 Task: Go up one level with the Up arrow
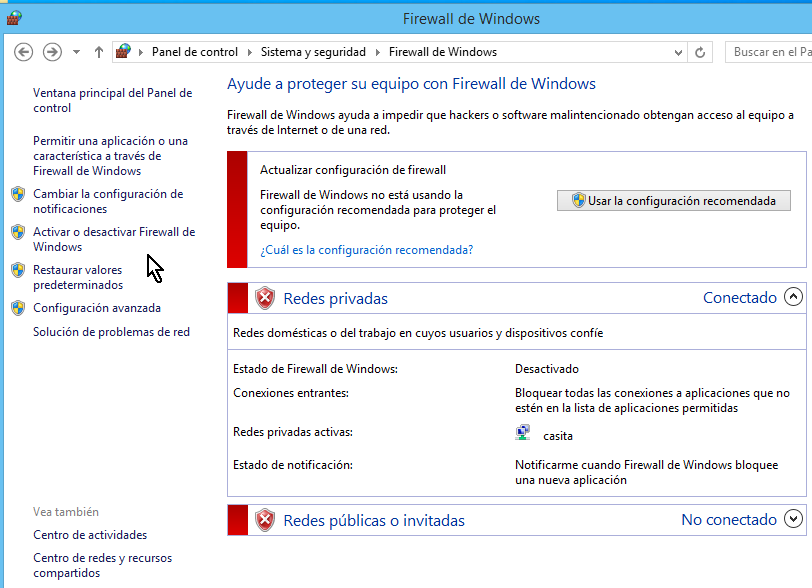click(99, 52)
